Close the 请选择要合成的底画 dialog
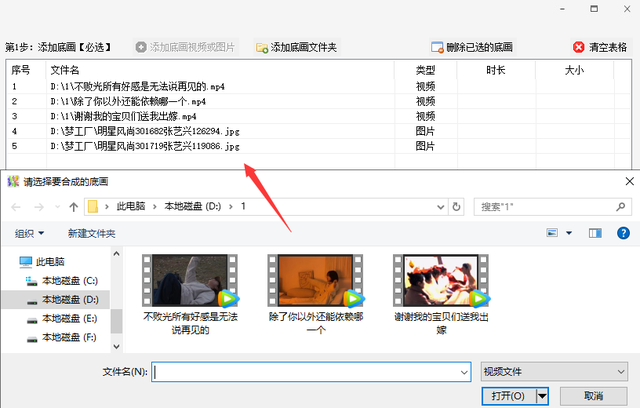Image resolution: width=640 pixels, height=408 pixels. point(630,181)
